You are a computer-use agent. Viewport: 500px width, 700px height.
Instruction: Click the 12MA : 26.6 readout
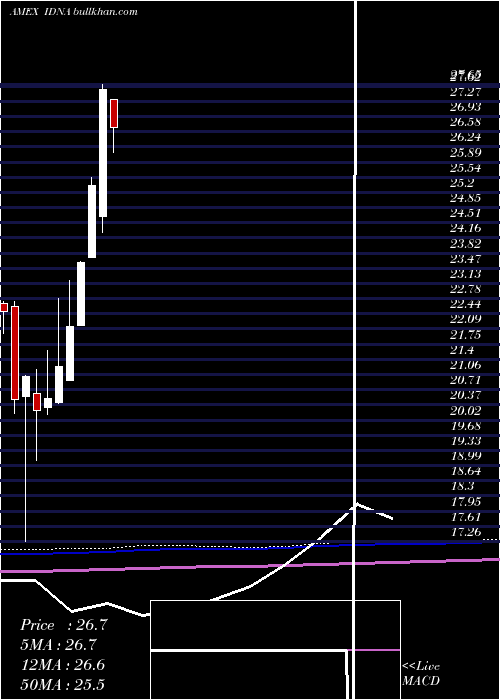click(x=63, y=665)
